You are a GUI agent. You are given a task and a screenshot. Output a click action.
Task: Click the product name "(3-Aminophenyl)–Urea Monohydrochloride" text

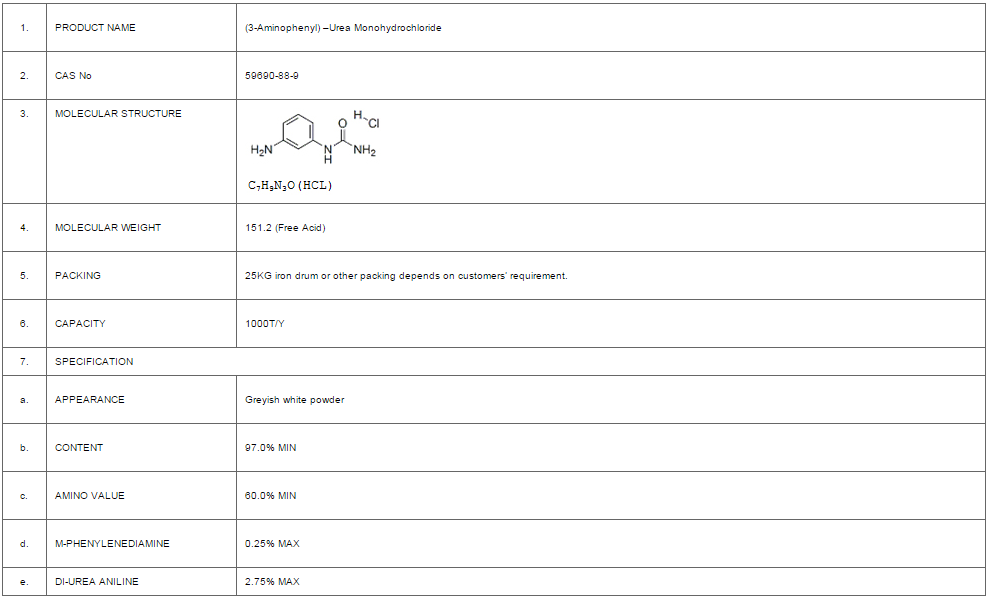click(x=343, y=28)
